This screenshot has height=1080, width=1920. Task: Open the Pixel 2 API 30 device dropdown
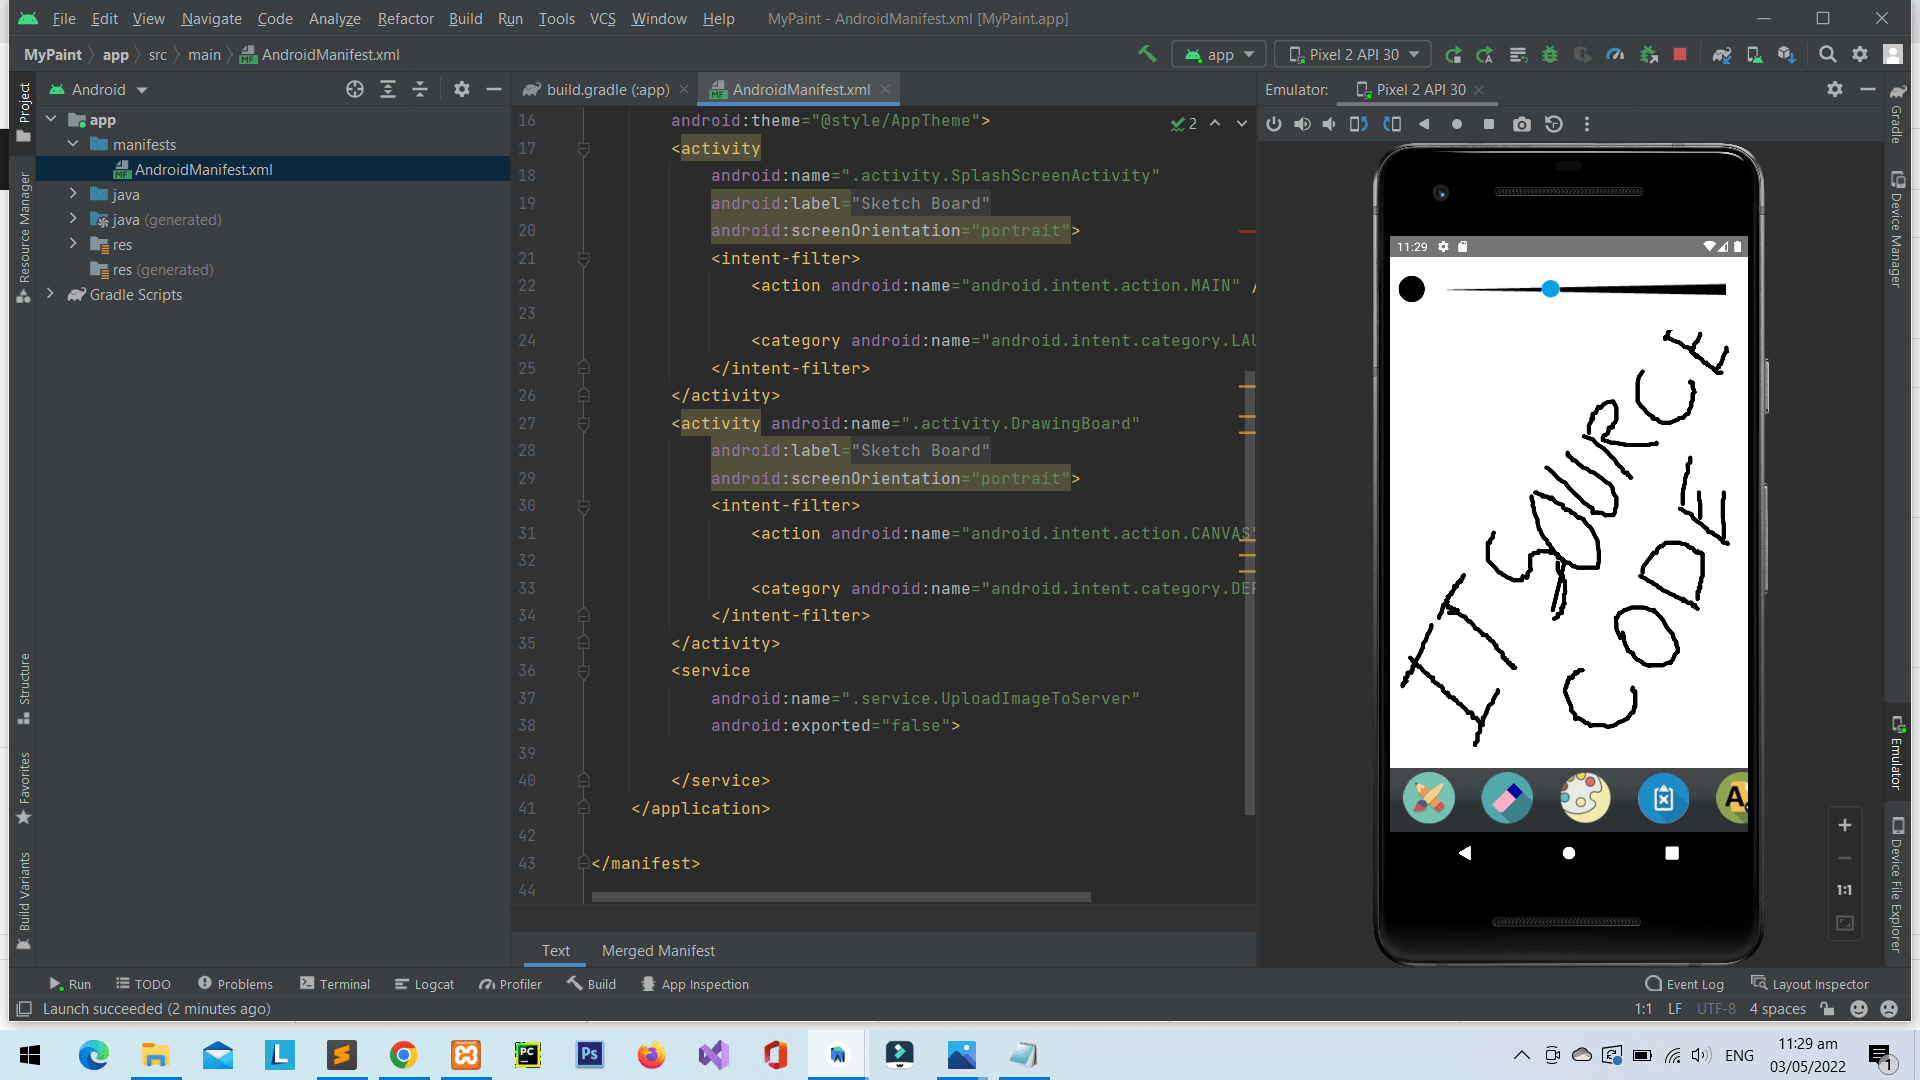1352,54
